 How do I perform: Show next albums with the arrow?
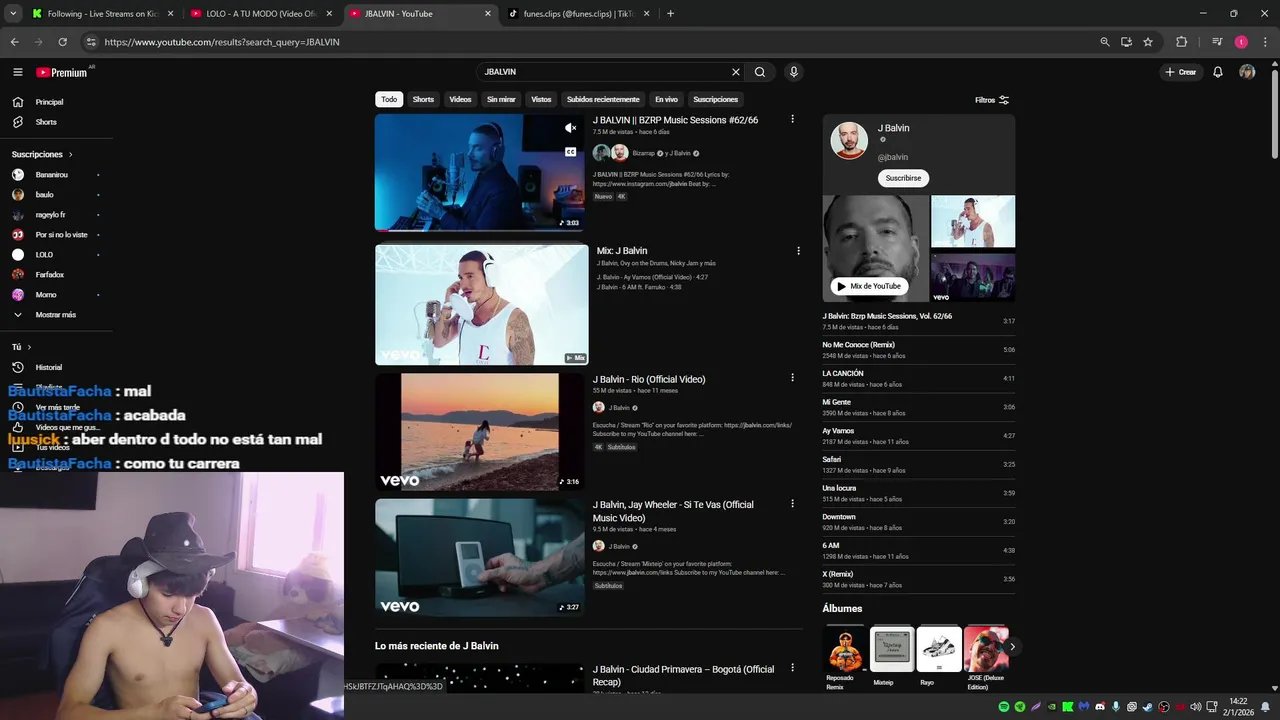click(x=1011, y=647)
